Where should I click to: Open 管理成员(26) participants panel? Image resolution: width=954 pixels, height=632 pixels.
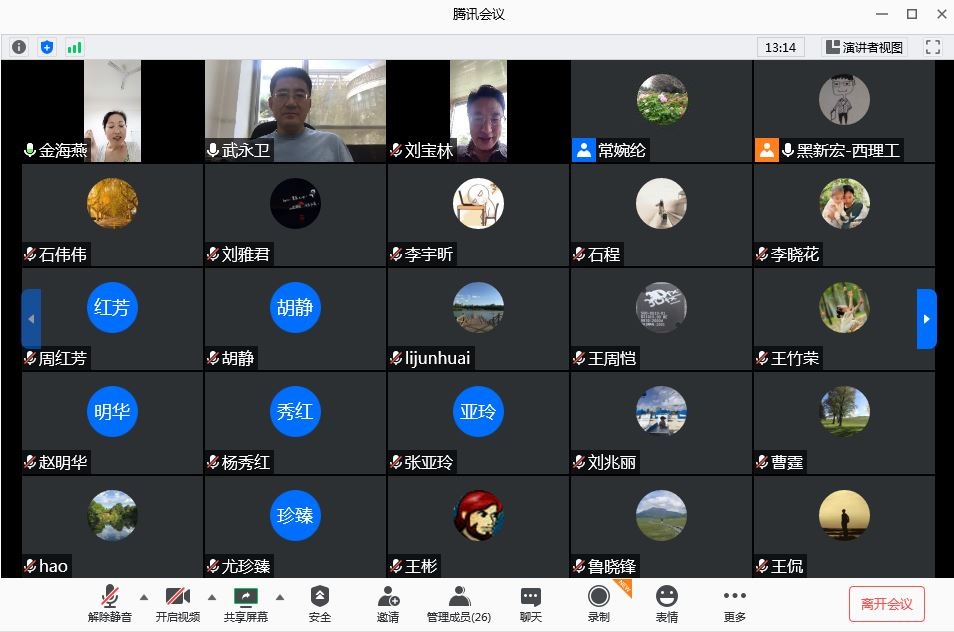pyautogui.click(x=458, y=604)
